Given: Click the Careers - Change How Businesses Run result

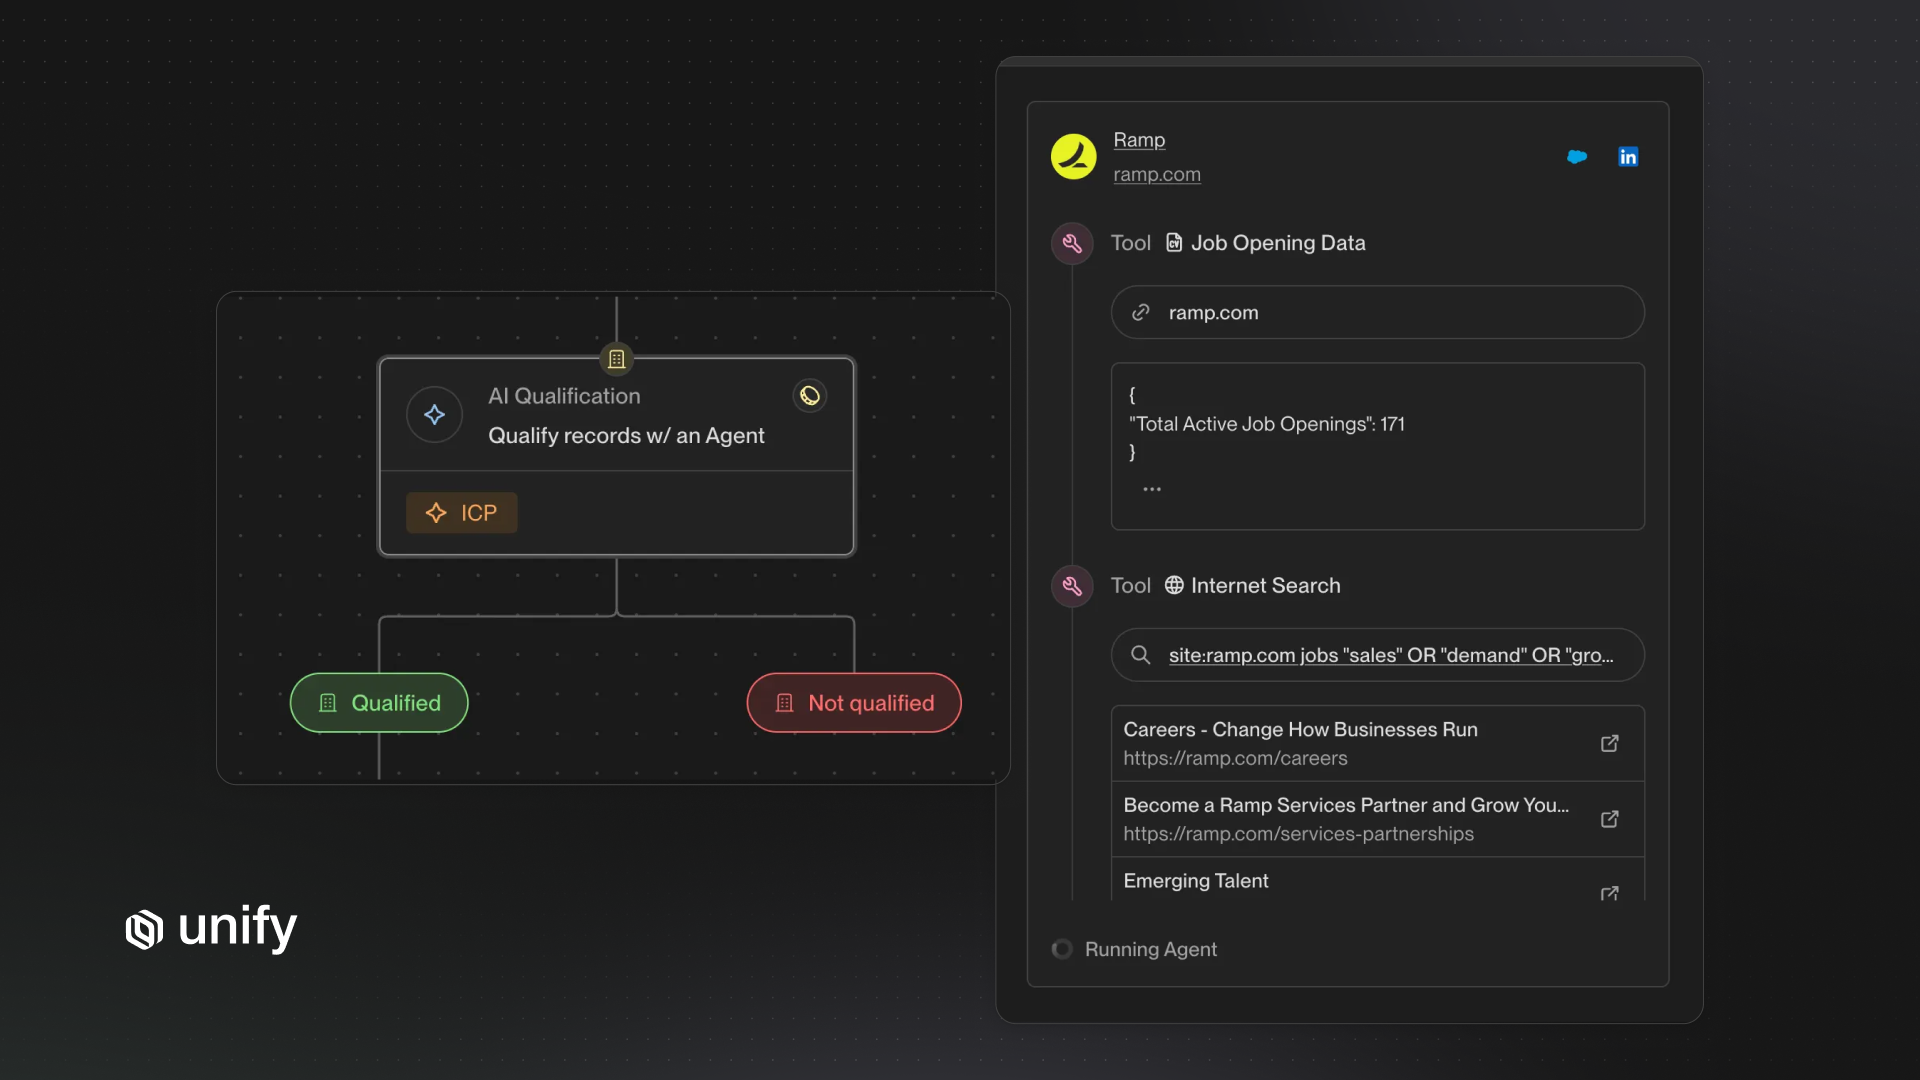Looking at the screenshot, I should tap(1300, 742).
